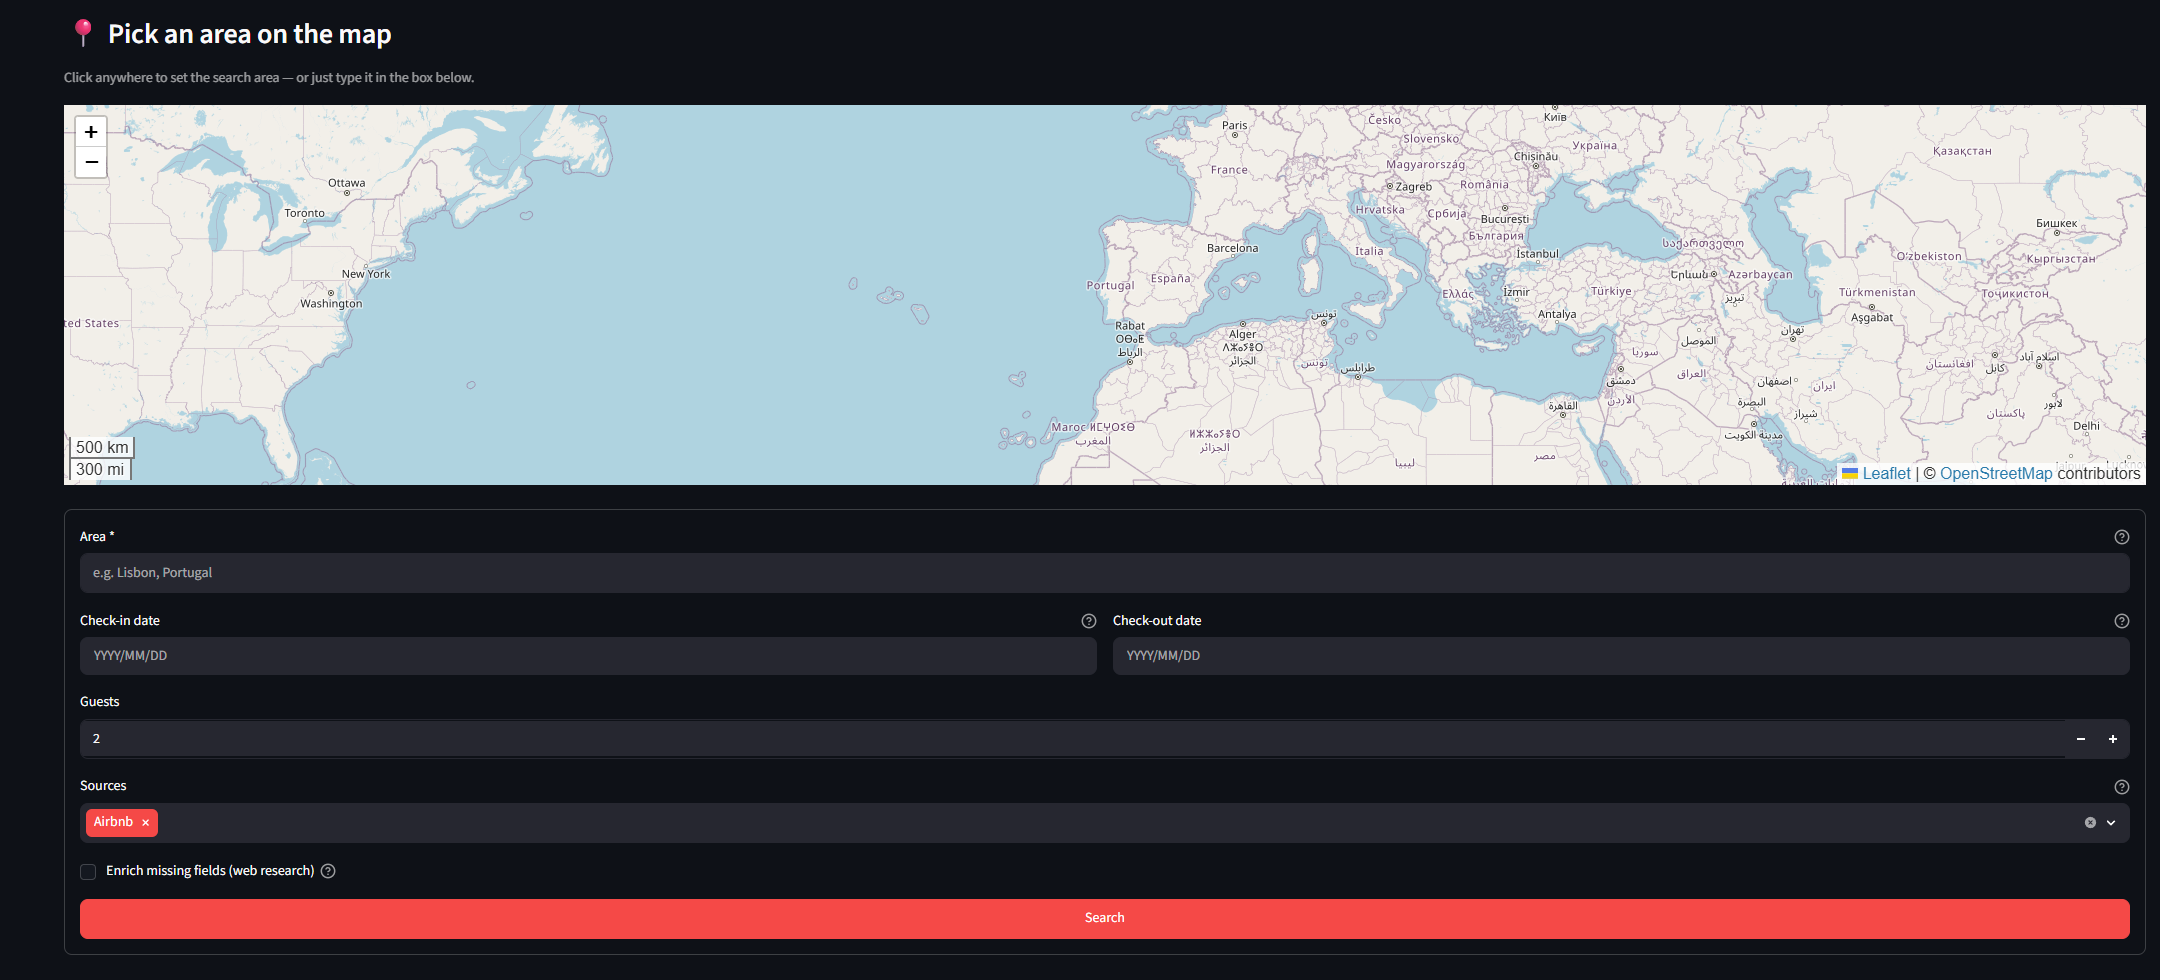Open help icon beside Sources
This screenshot has width=2160, height=980.
(2121, 787)
